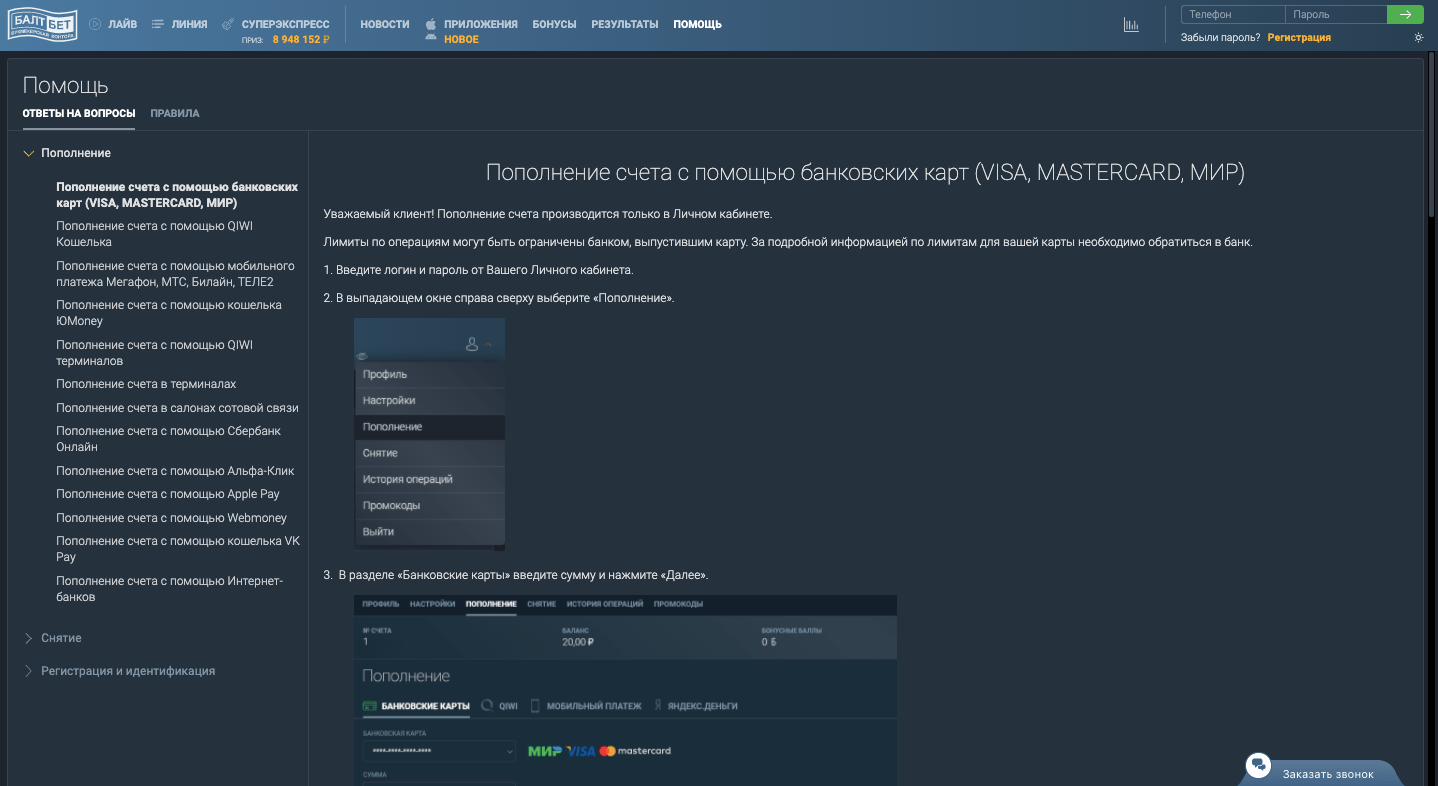Image resolution: width=1438 pixels, height=786 pixels.
Task: Open the Регистрация link
Action: coord(1299,37)
